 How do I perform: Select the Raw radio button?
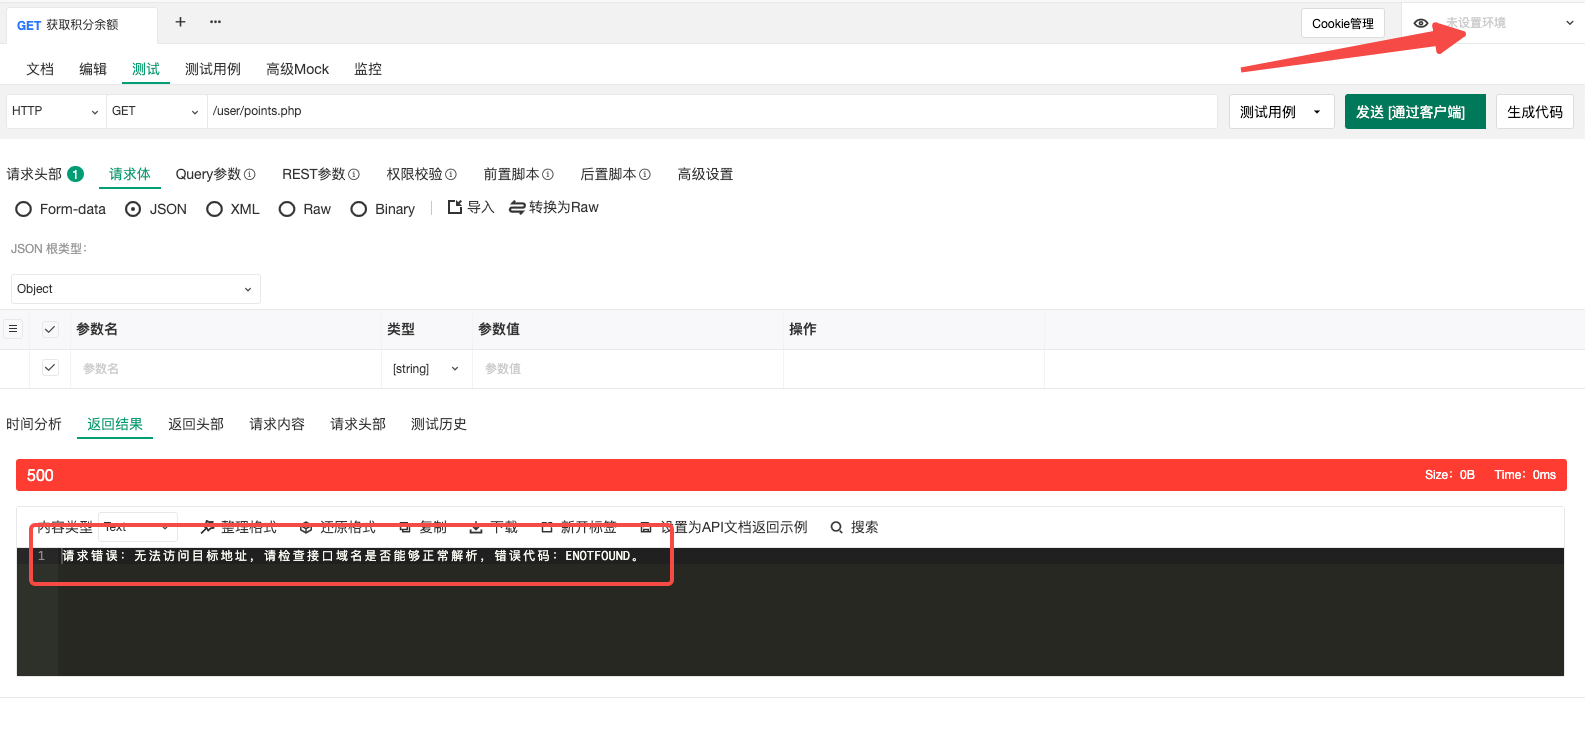click(x=287, y=209)
